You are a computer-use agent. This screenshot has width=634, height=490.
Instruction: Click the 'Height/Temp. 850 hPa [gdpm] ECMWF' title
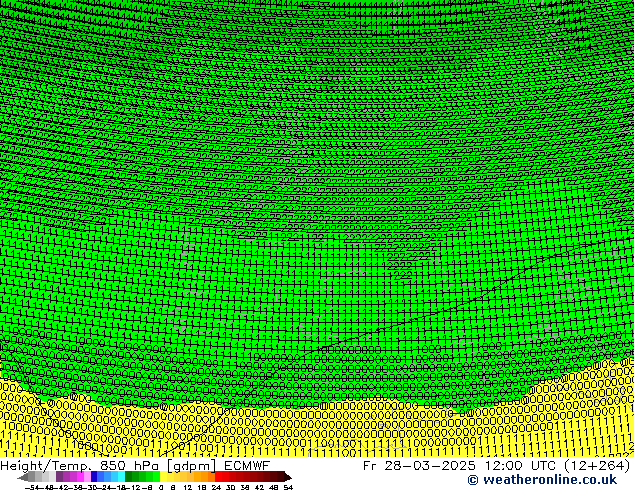point(135,466)
